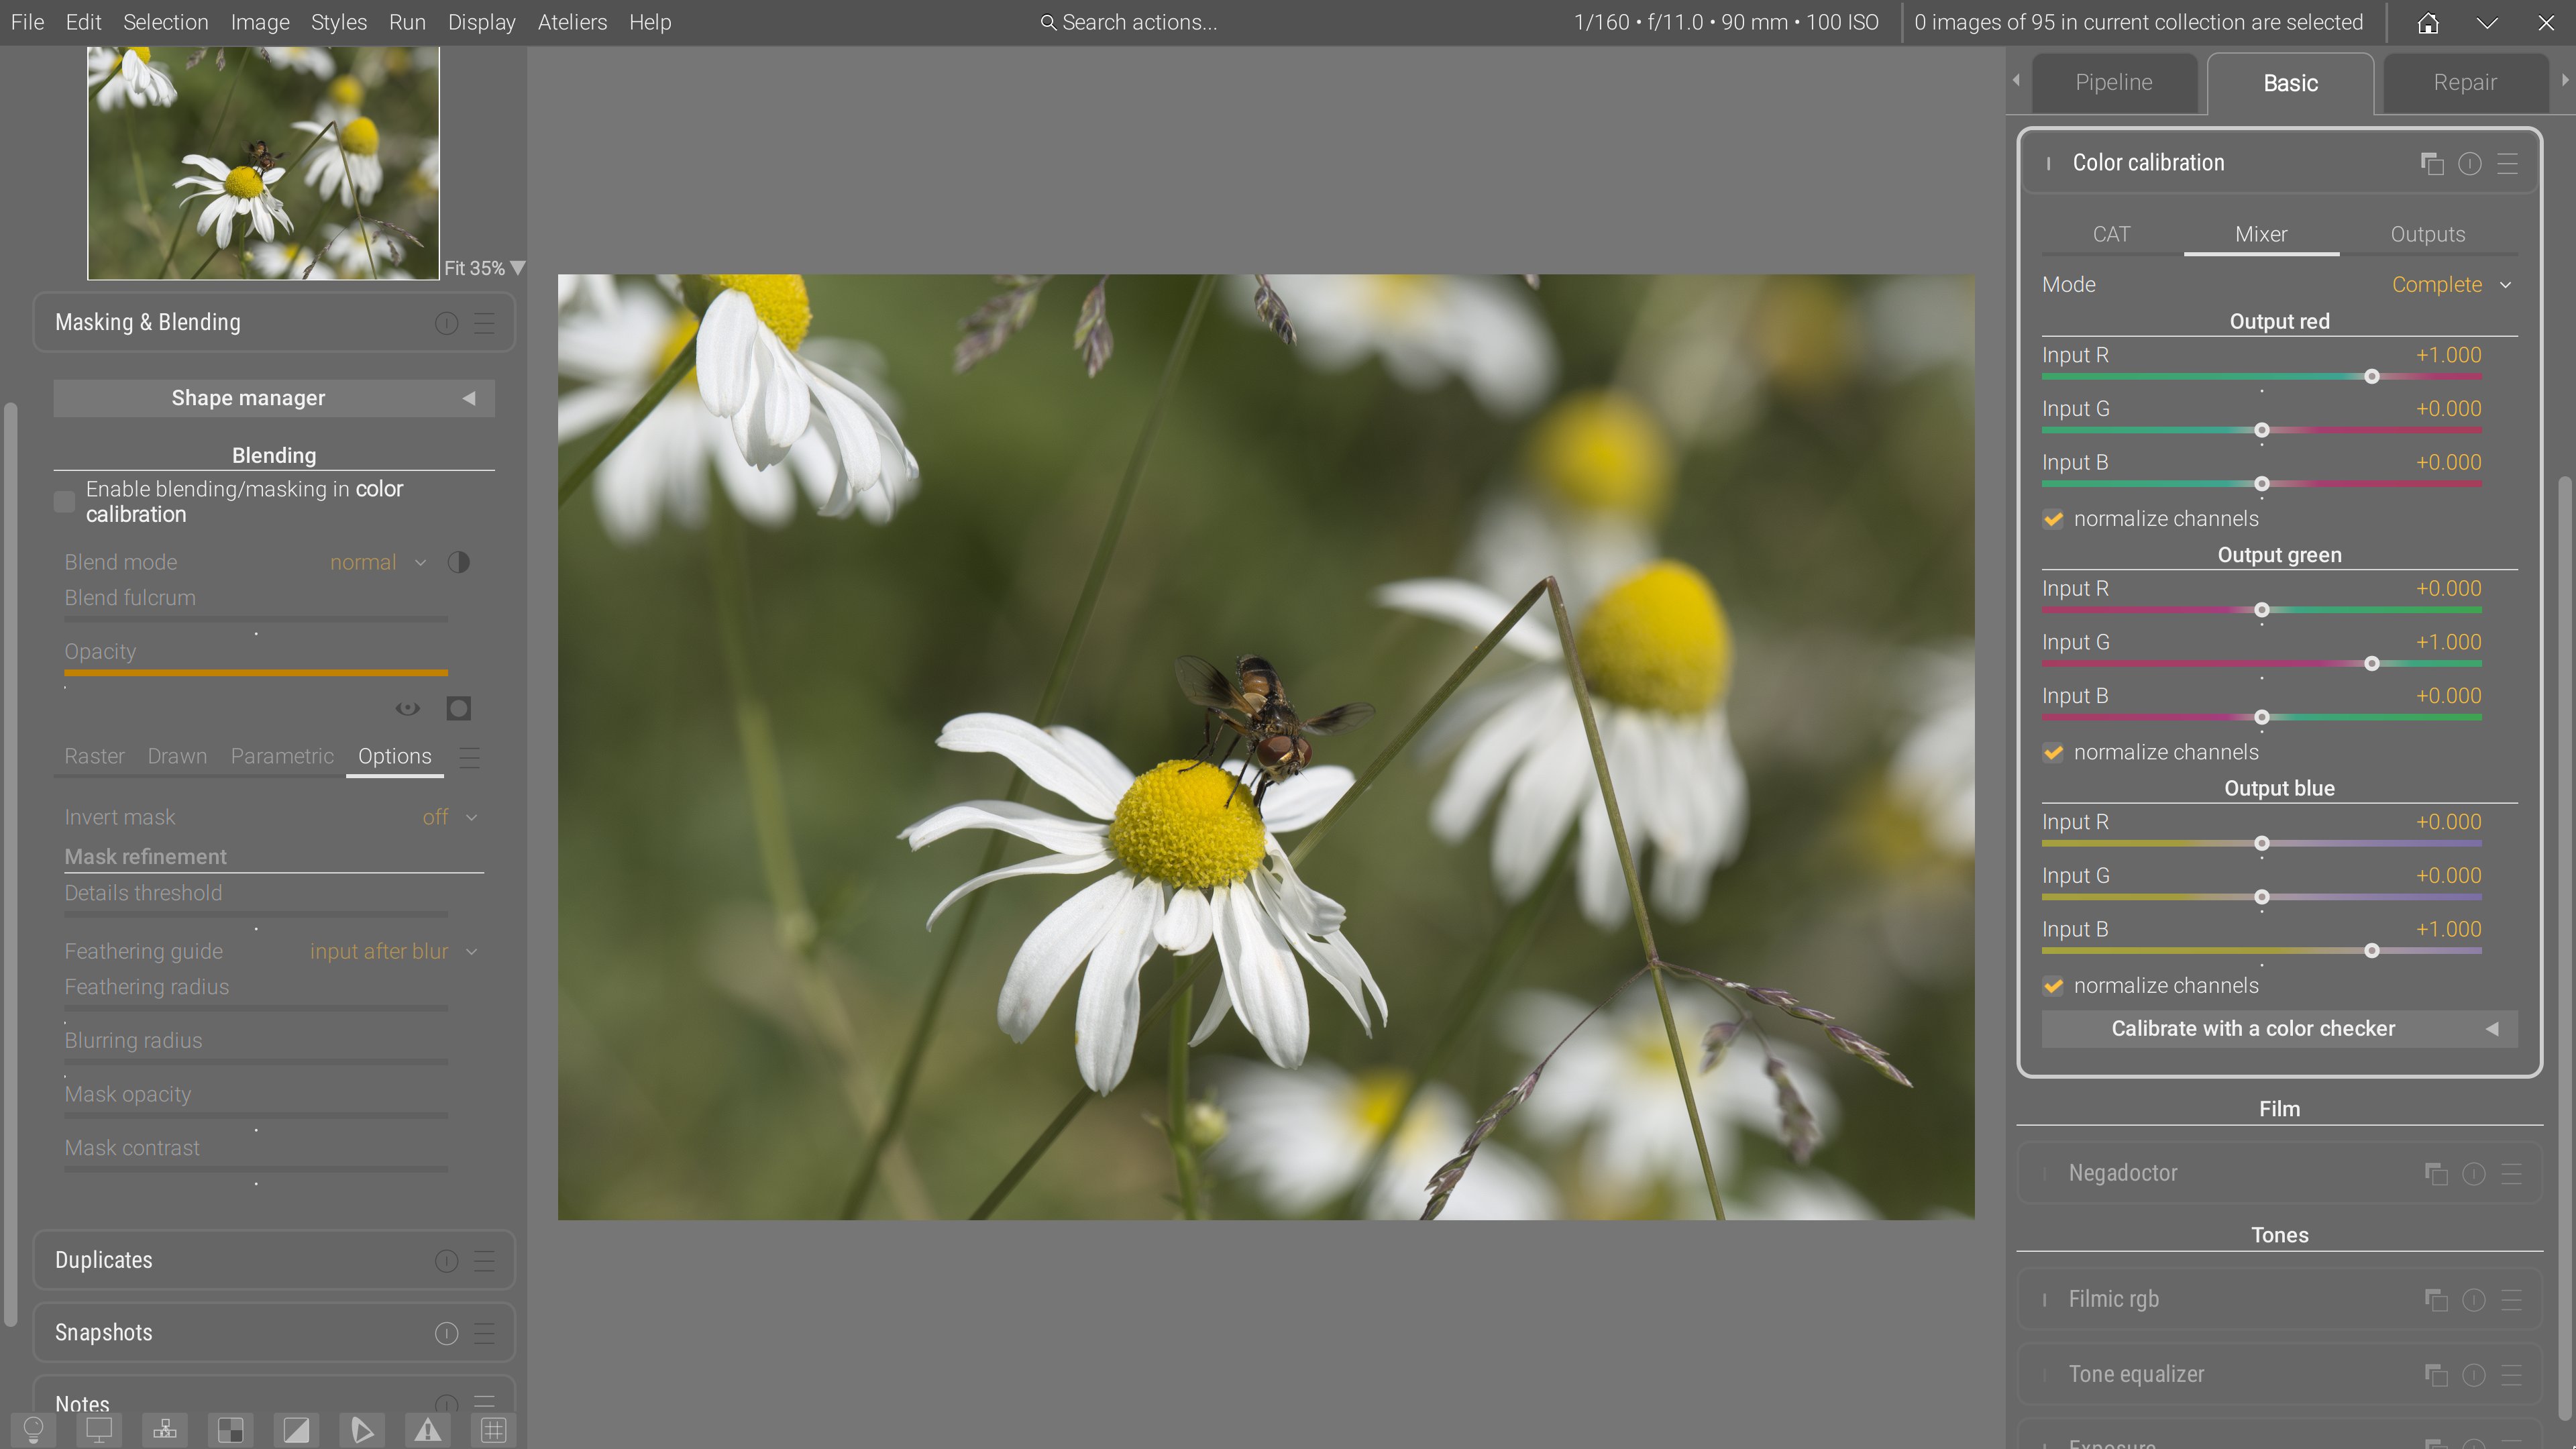Toggle guides grid overlay icon
The height and width of the screenshot is (1449, 2576).
(494, 1430)
